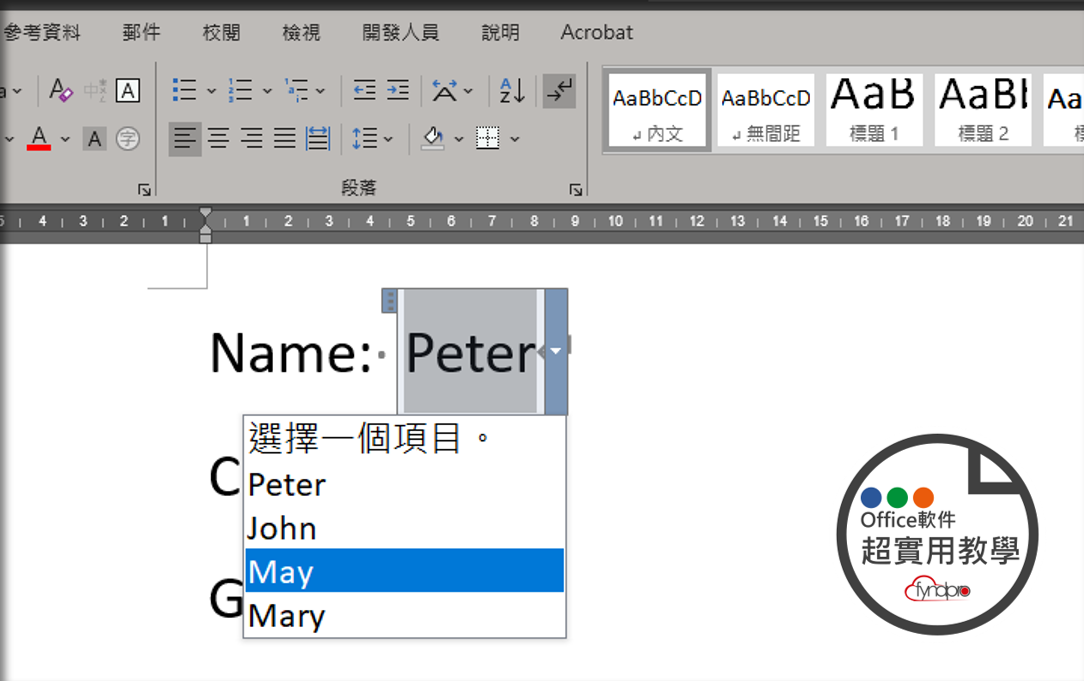
Task: Click the indent marker on the ruler
Action: [205, 225]
